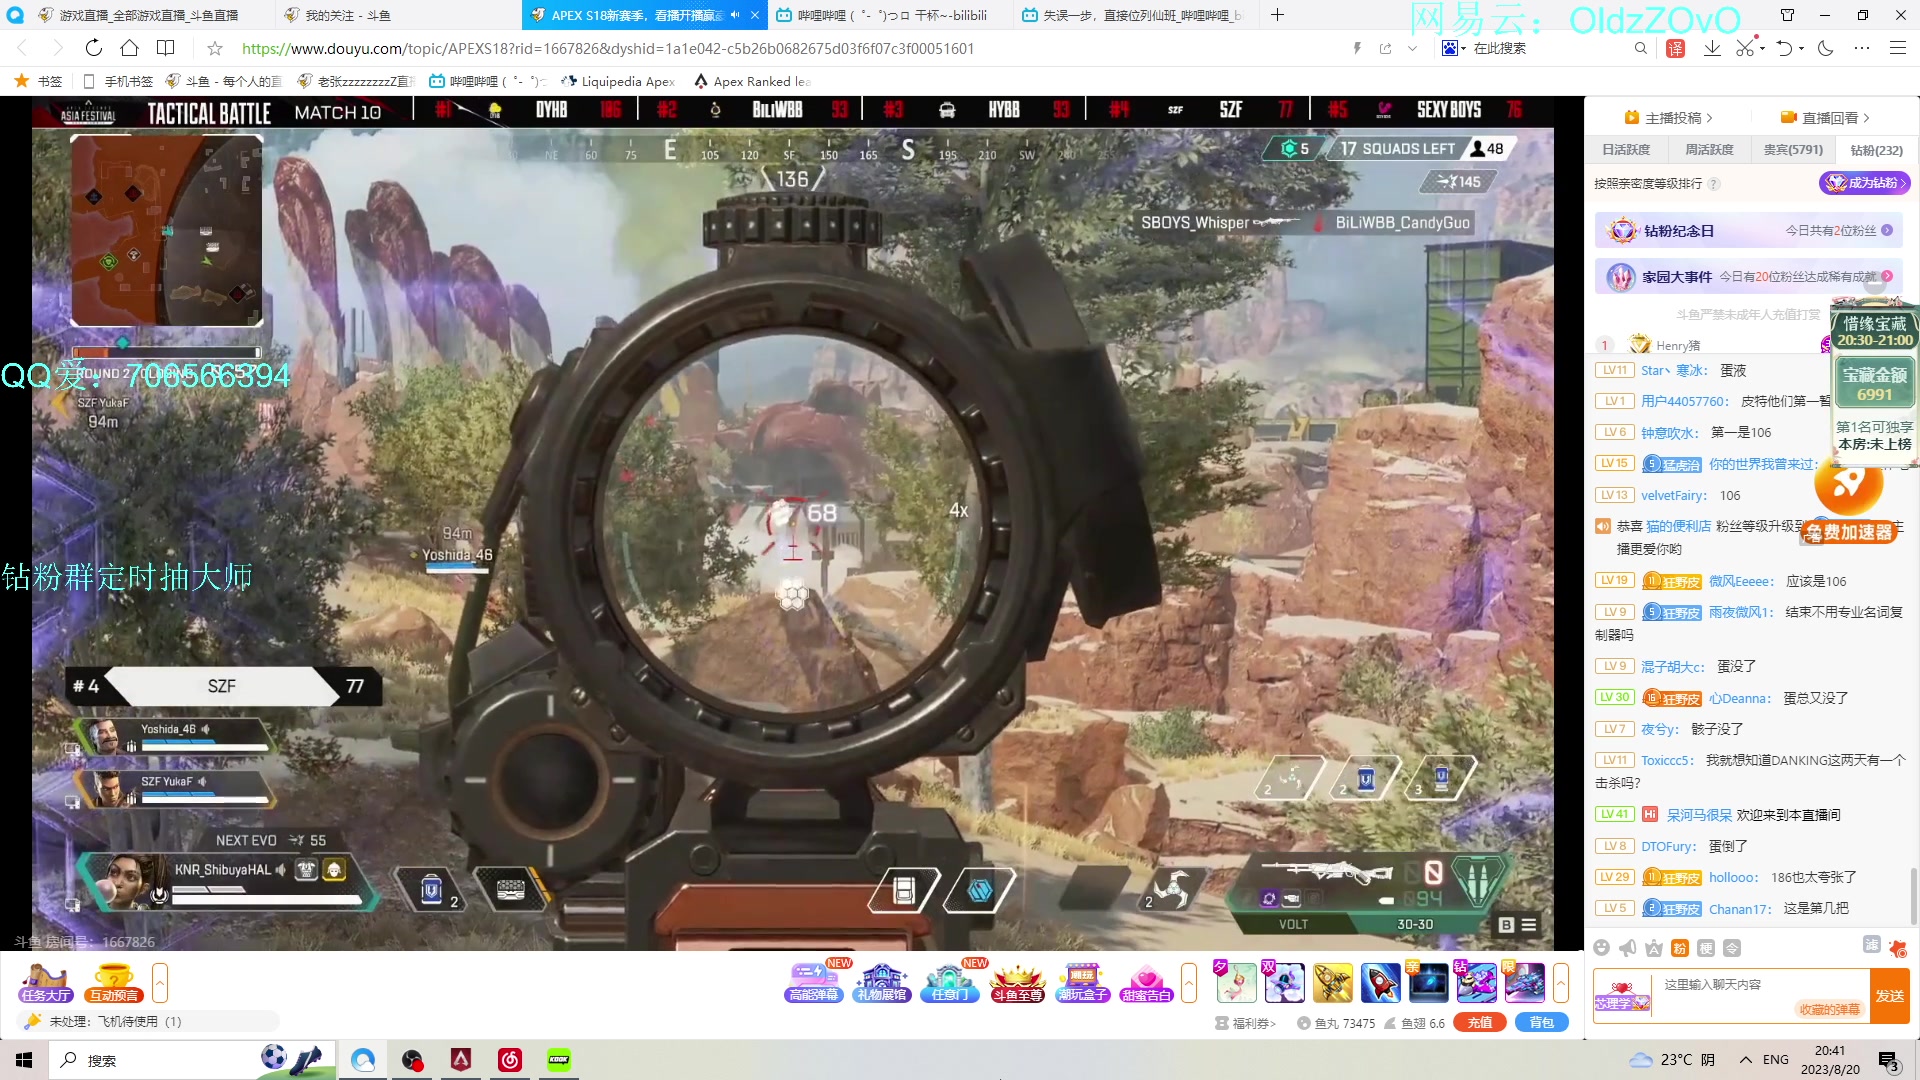Click the translate (译) icon in toolbar

1676,48
